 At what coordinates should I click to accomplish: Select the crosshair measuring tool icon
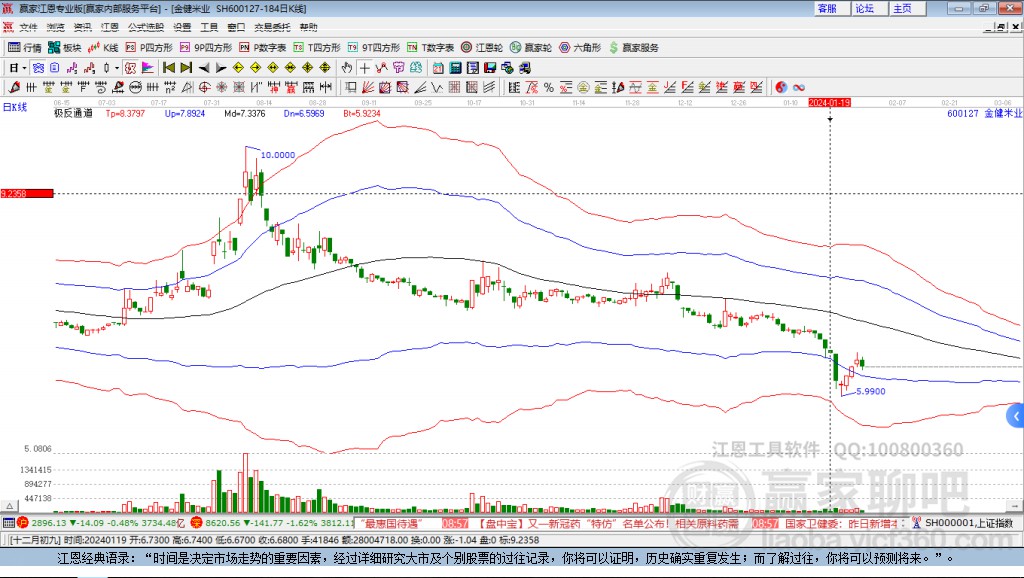coord(364,67)
